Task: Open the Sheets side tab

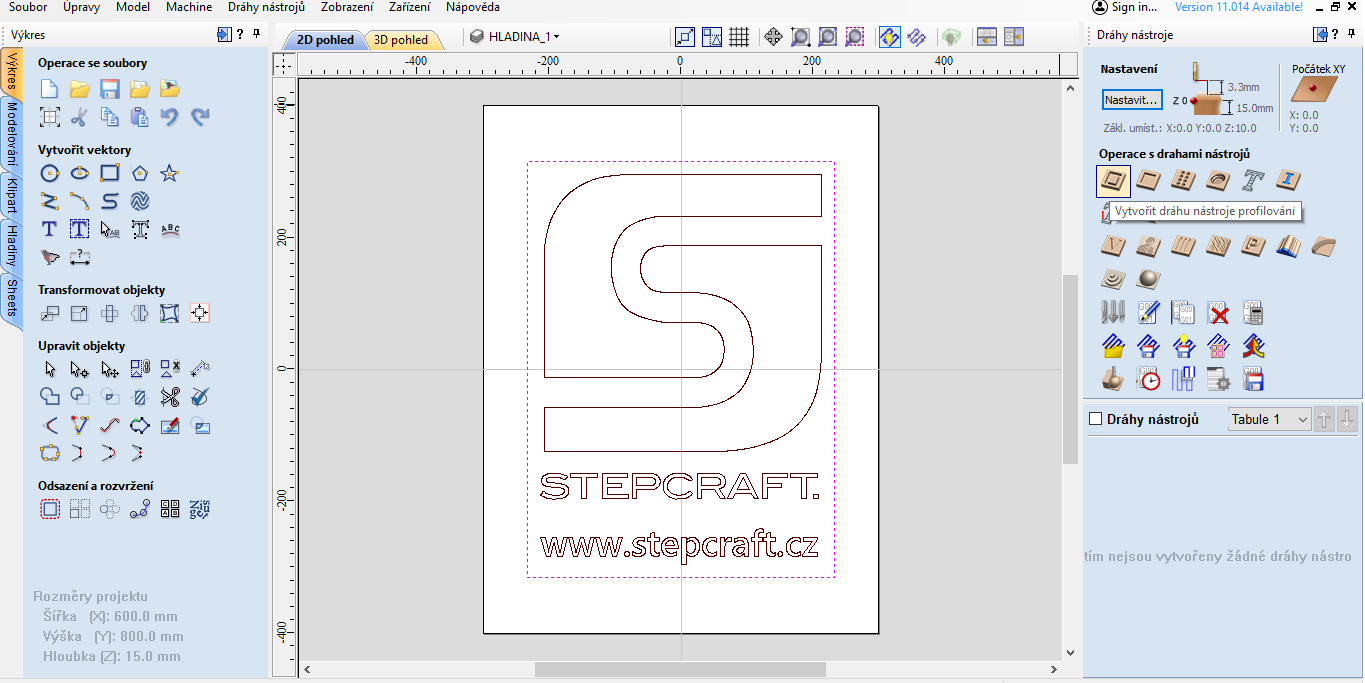Action: 12,298
